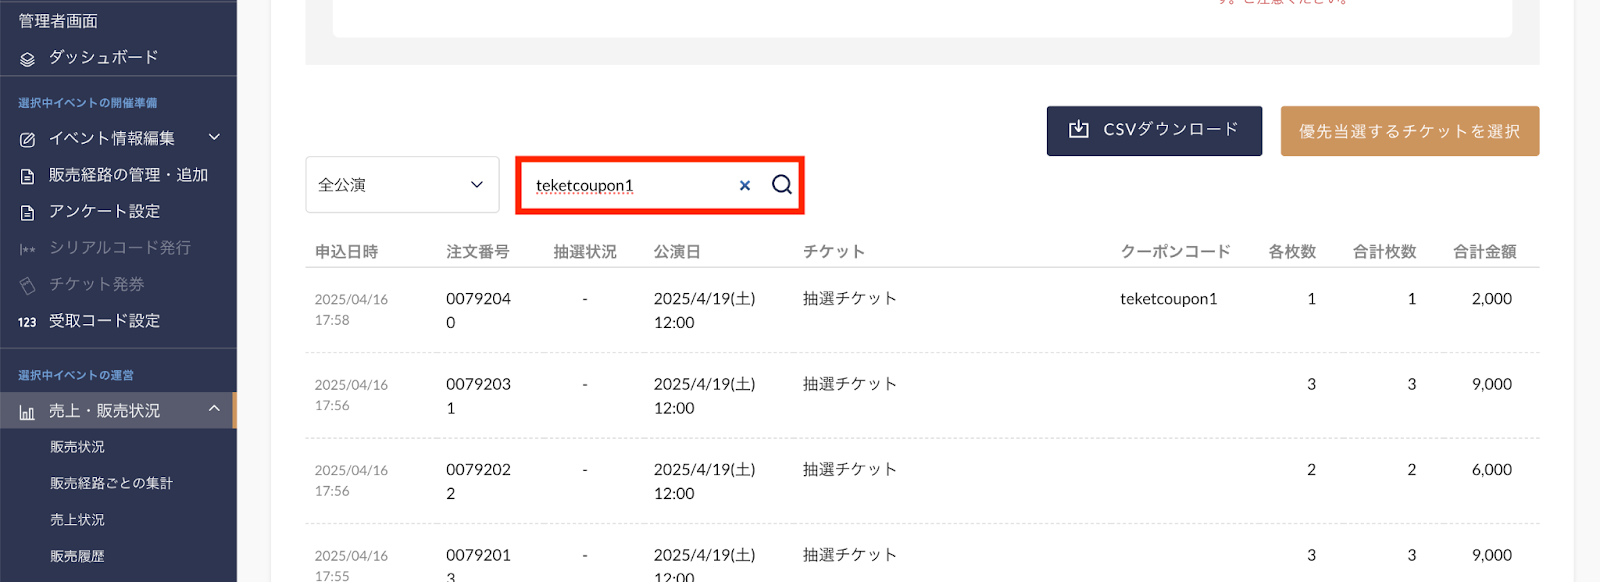
Task: Click the 123 receipt code icon
Action: click(x=27, y=322)
